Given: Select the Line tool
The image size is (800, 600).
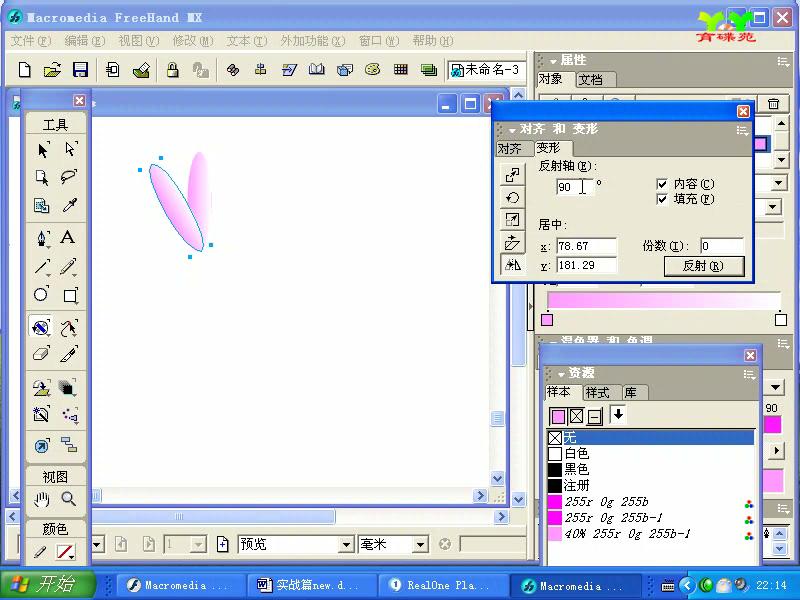Looking at the screenshot, I should pyautogui.click(x=42, y=266).
